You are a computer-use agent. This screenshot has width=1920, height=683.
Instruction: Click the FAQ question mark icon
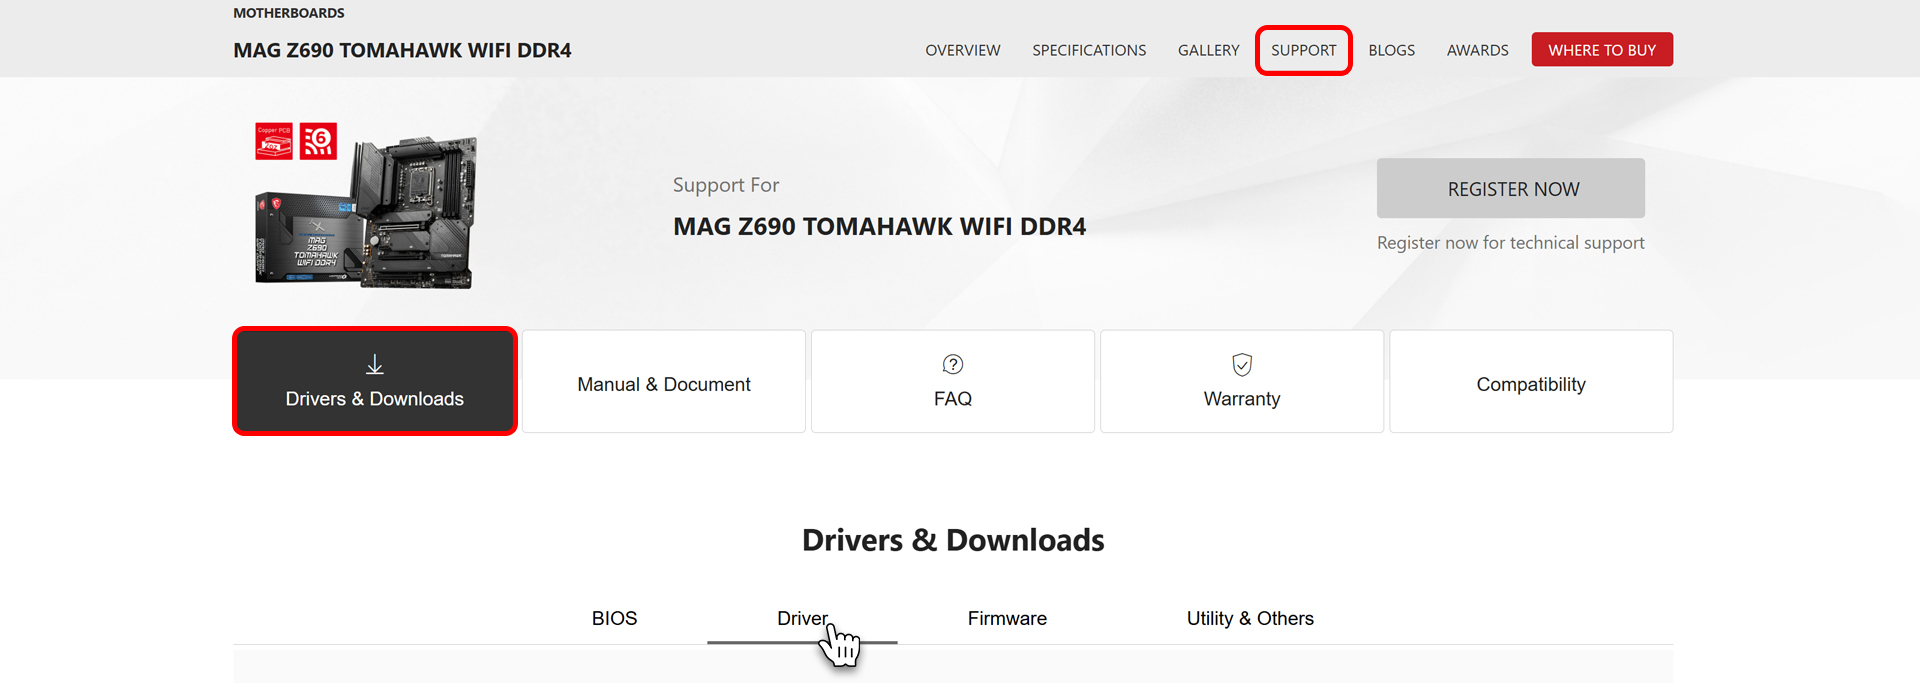point(953,365)
